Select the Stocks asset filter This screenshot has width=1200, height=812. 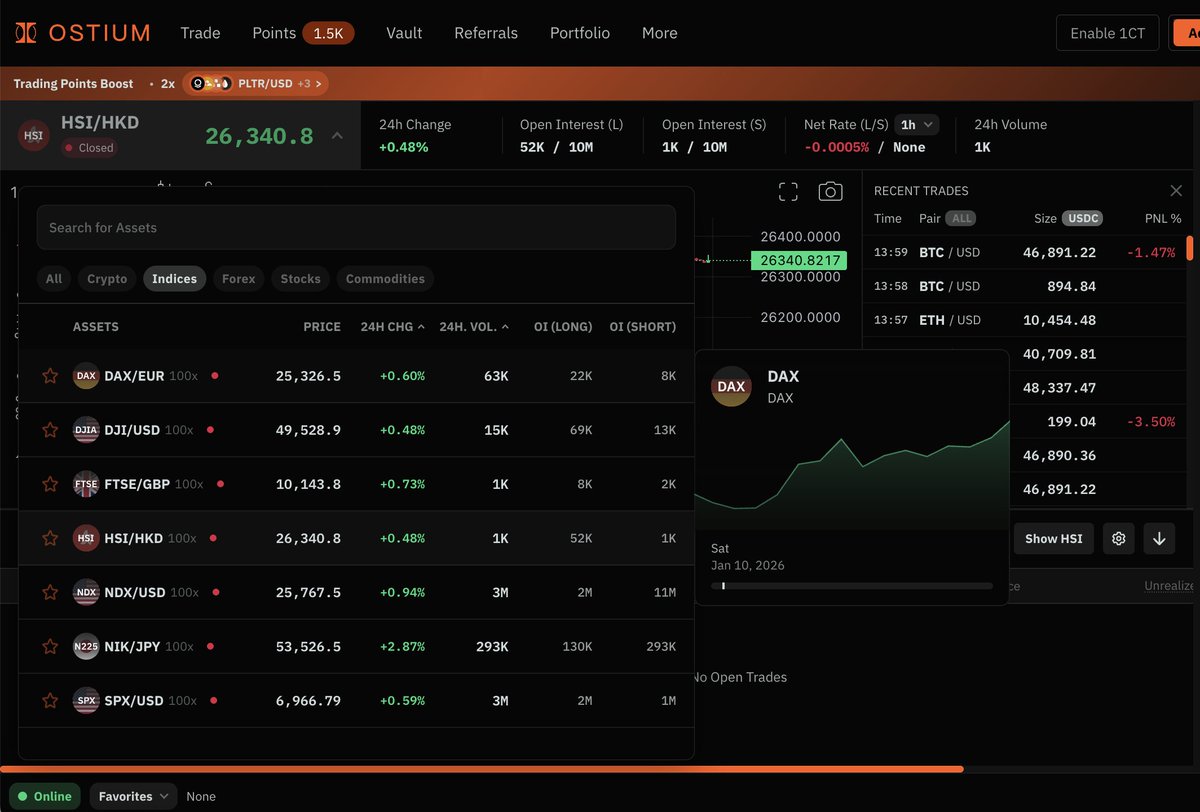[300, 279]
